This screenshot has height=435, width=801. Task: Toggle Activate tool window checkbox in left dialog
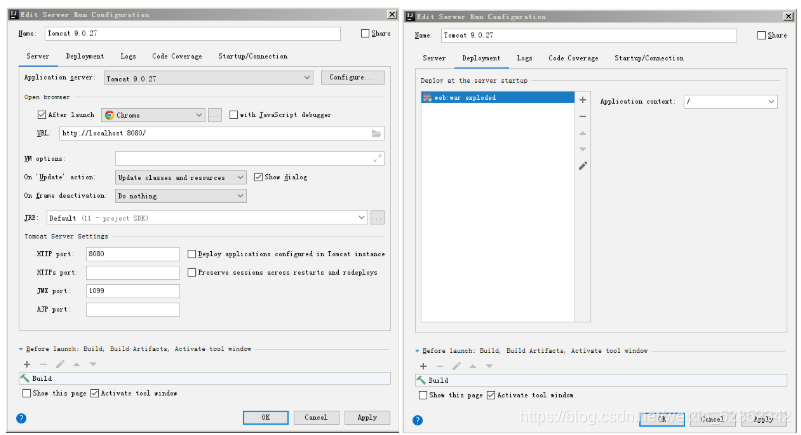pyautogui.click(x=95, y=393)
